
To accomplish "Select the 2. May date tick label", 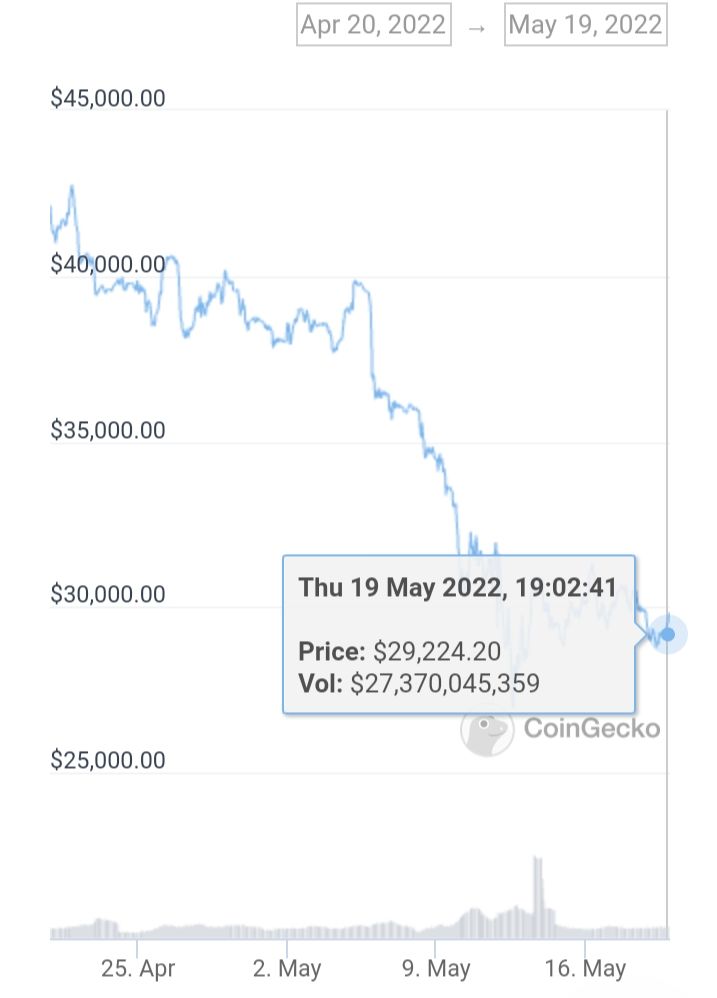I will 287,969.
